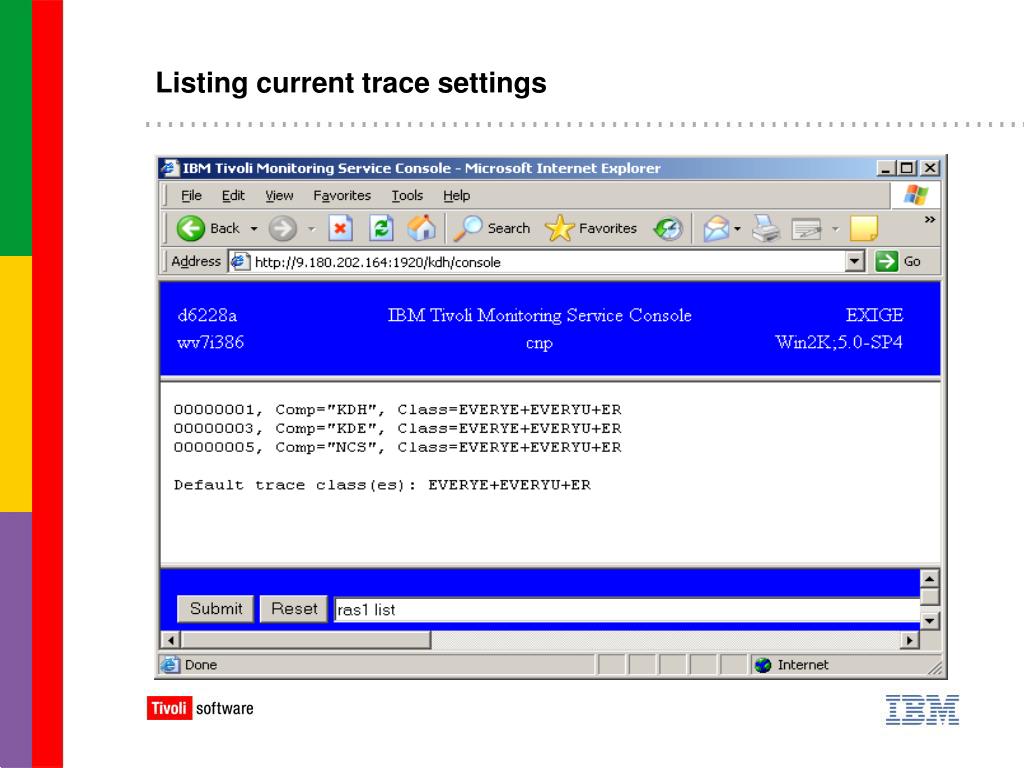Click the Back arrow icon
This screenshot has width=1024, height=768.
(x=191, y=228)
